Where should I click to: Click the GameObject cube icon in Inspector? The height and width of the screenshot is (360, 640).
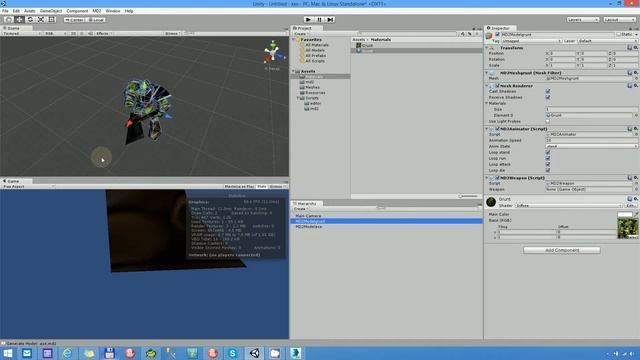click(489, 36)
